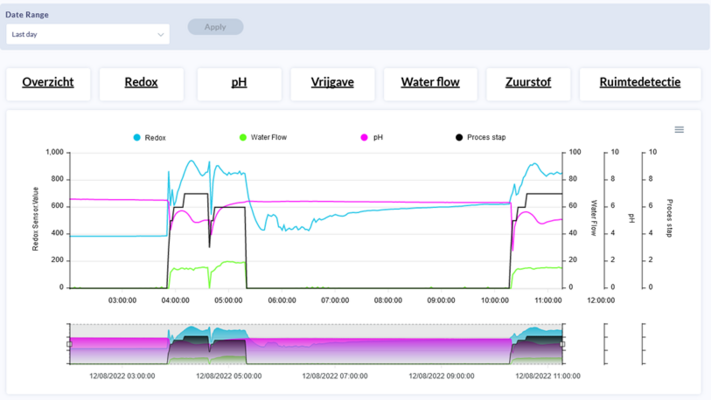Image resolution: width=711 pixels, height=400 pixels.
Task: Click the magenta pH legend dot
Action: click(x=364, y=137)
